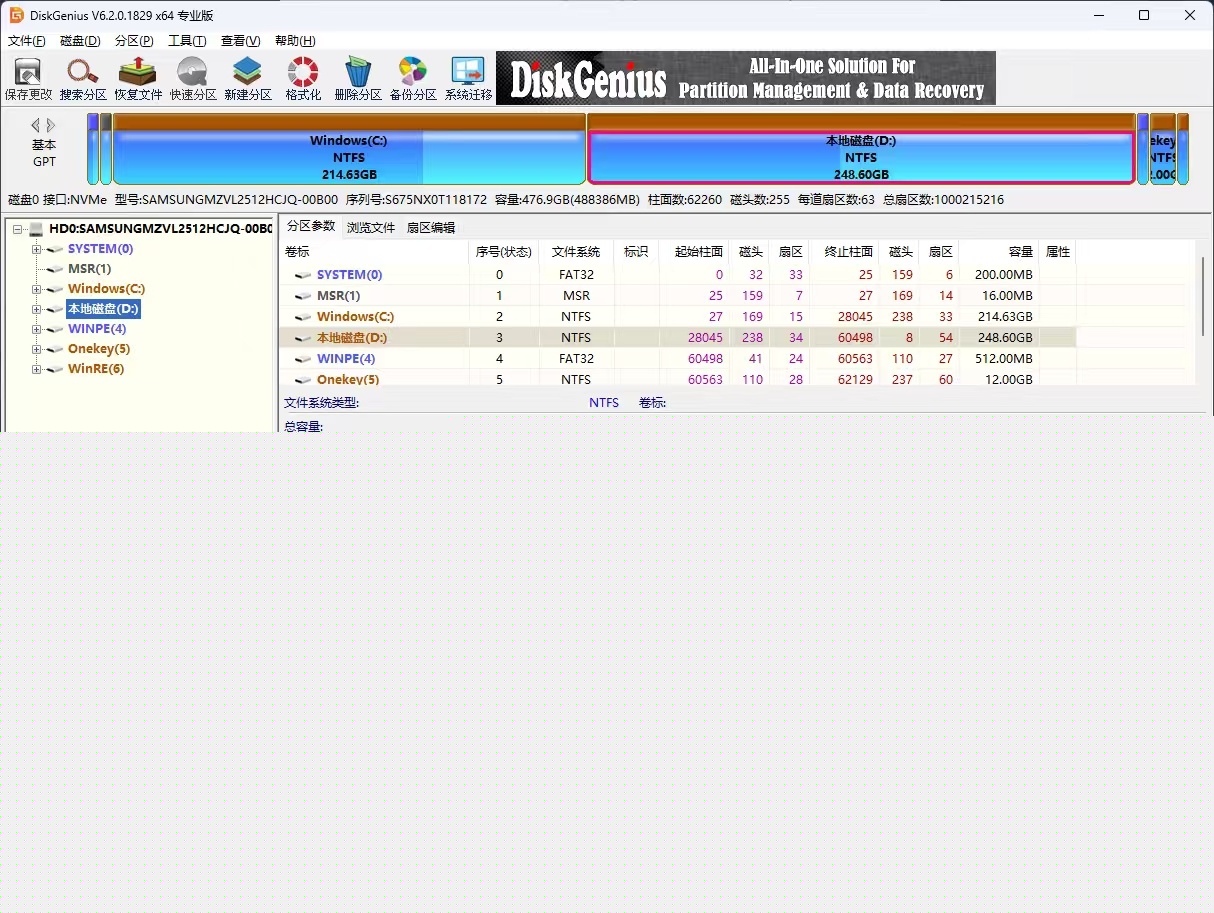Open the 工具(T) menu

point(187,41)
